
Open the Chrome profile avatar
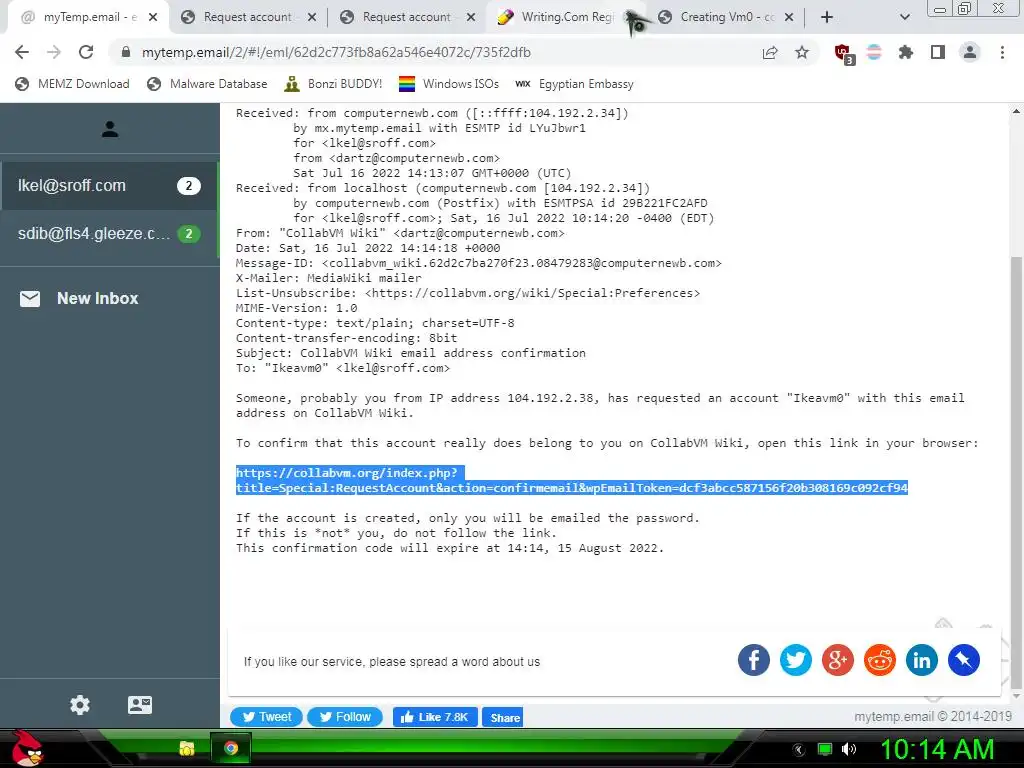(970, 52)
